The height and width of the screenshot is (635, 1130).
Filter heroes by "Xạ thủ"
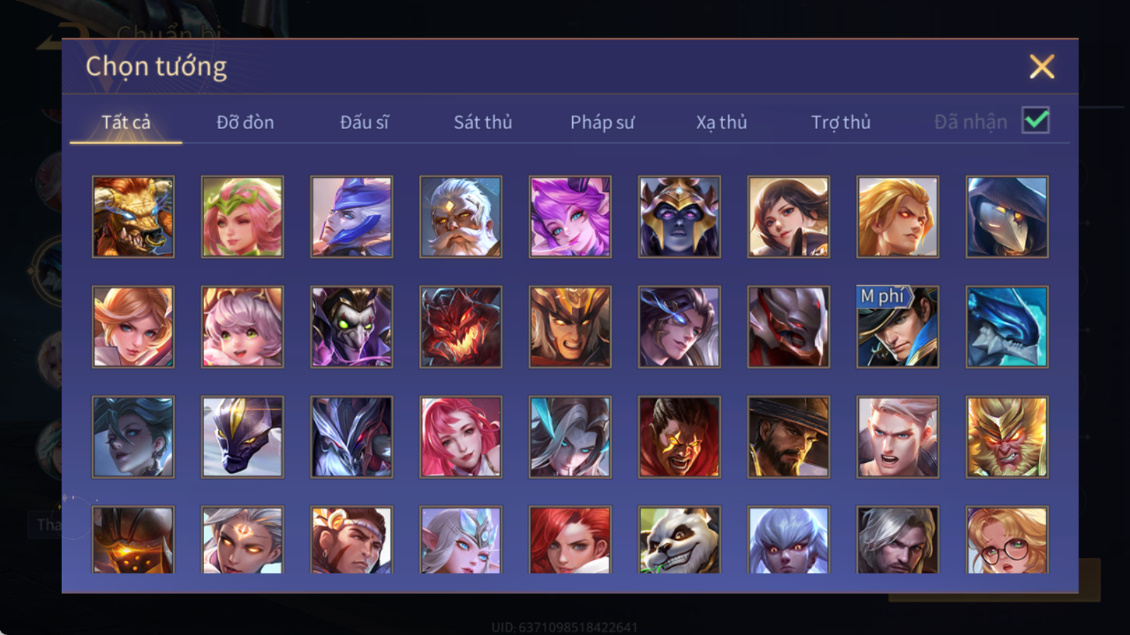[721, 123]
